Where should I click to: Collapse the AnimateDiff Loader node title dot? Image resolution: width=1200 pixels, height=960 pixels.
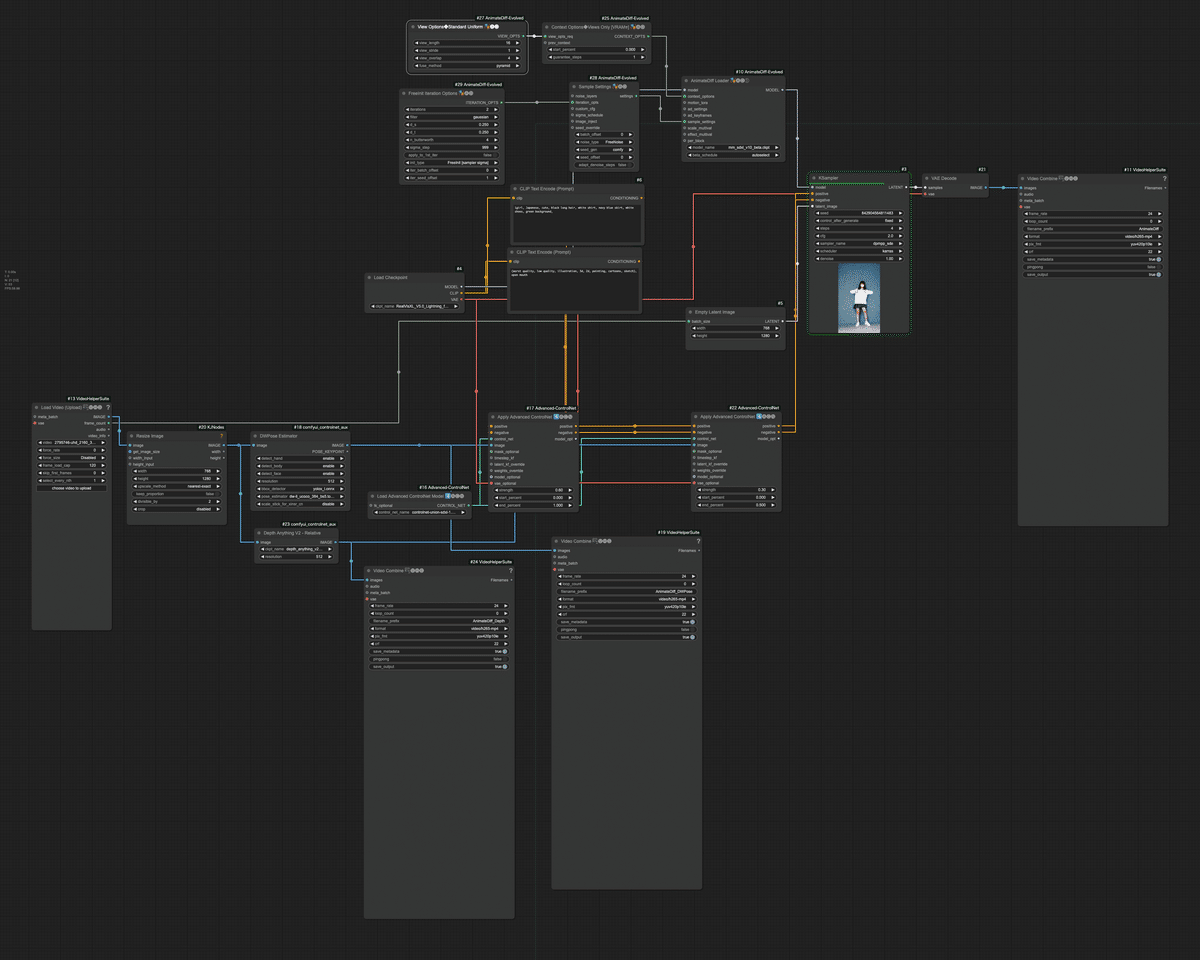(x=688, y=80)
